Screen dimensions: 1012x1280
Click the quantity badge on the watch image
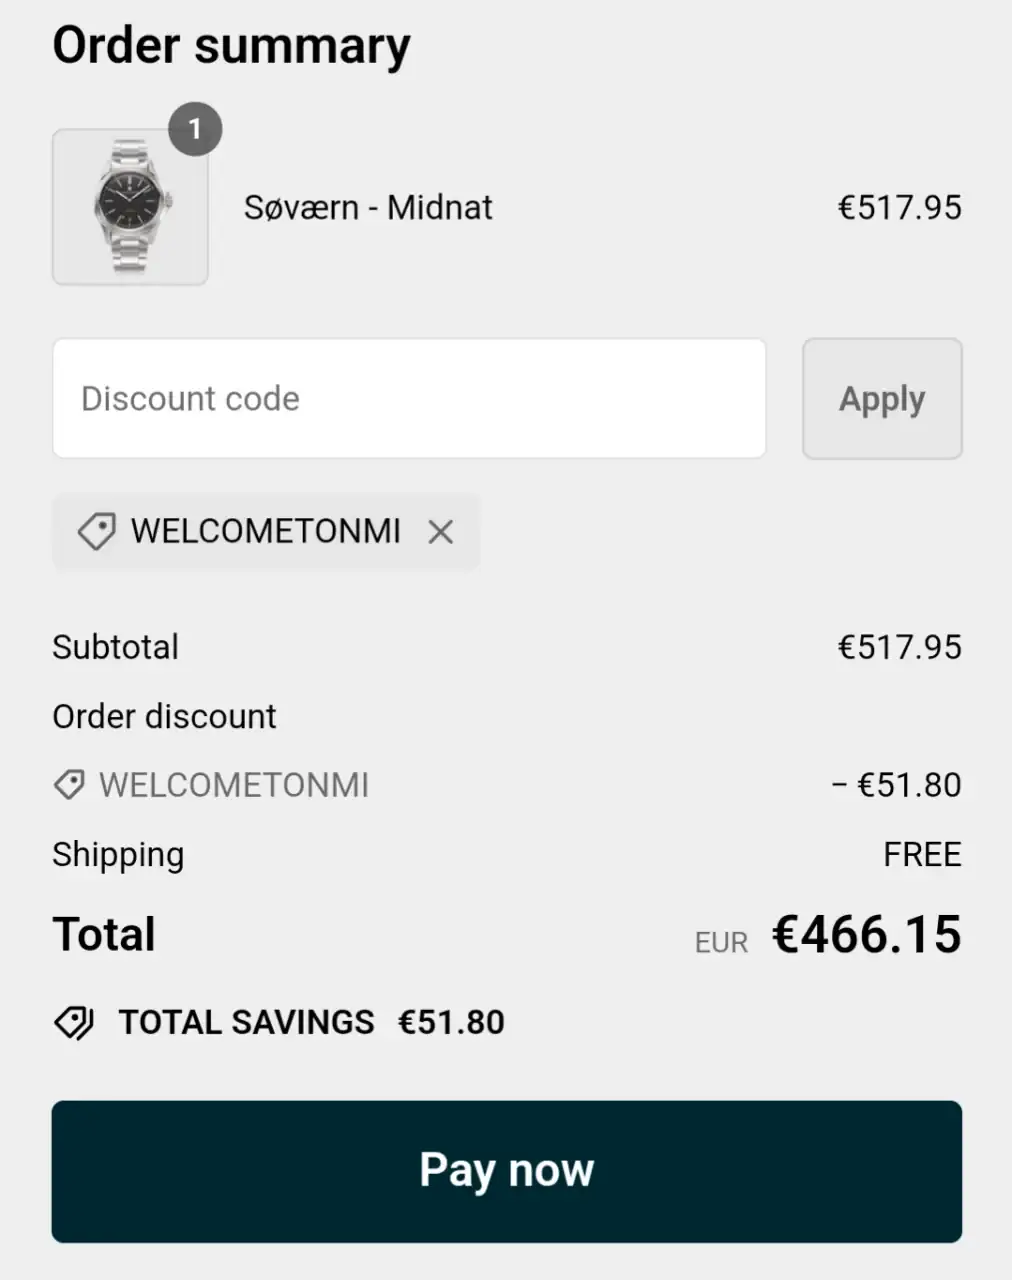195,129
